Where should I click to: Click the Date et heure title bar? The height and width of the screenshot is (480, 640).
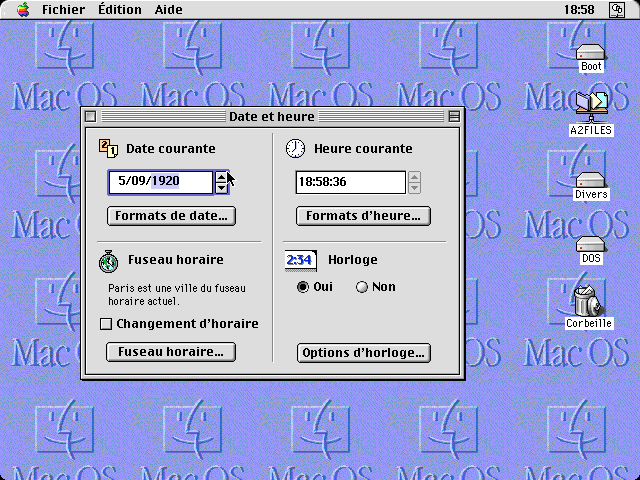pos(272,117)
